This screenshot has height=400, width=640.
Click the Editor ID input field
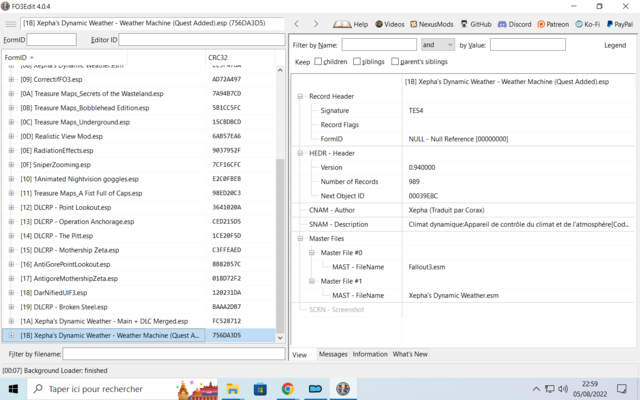tap(202, 40)
